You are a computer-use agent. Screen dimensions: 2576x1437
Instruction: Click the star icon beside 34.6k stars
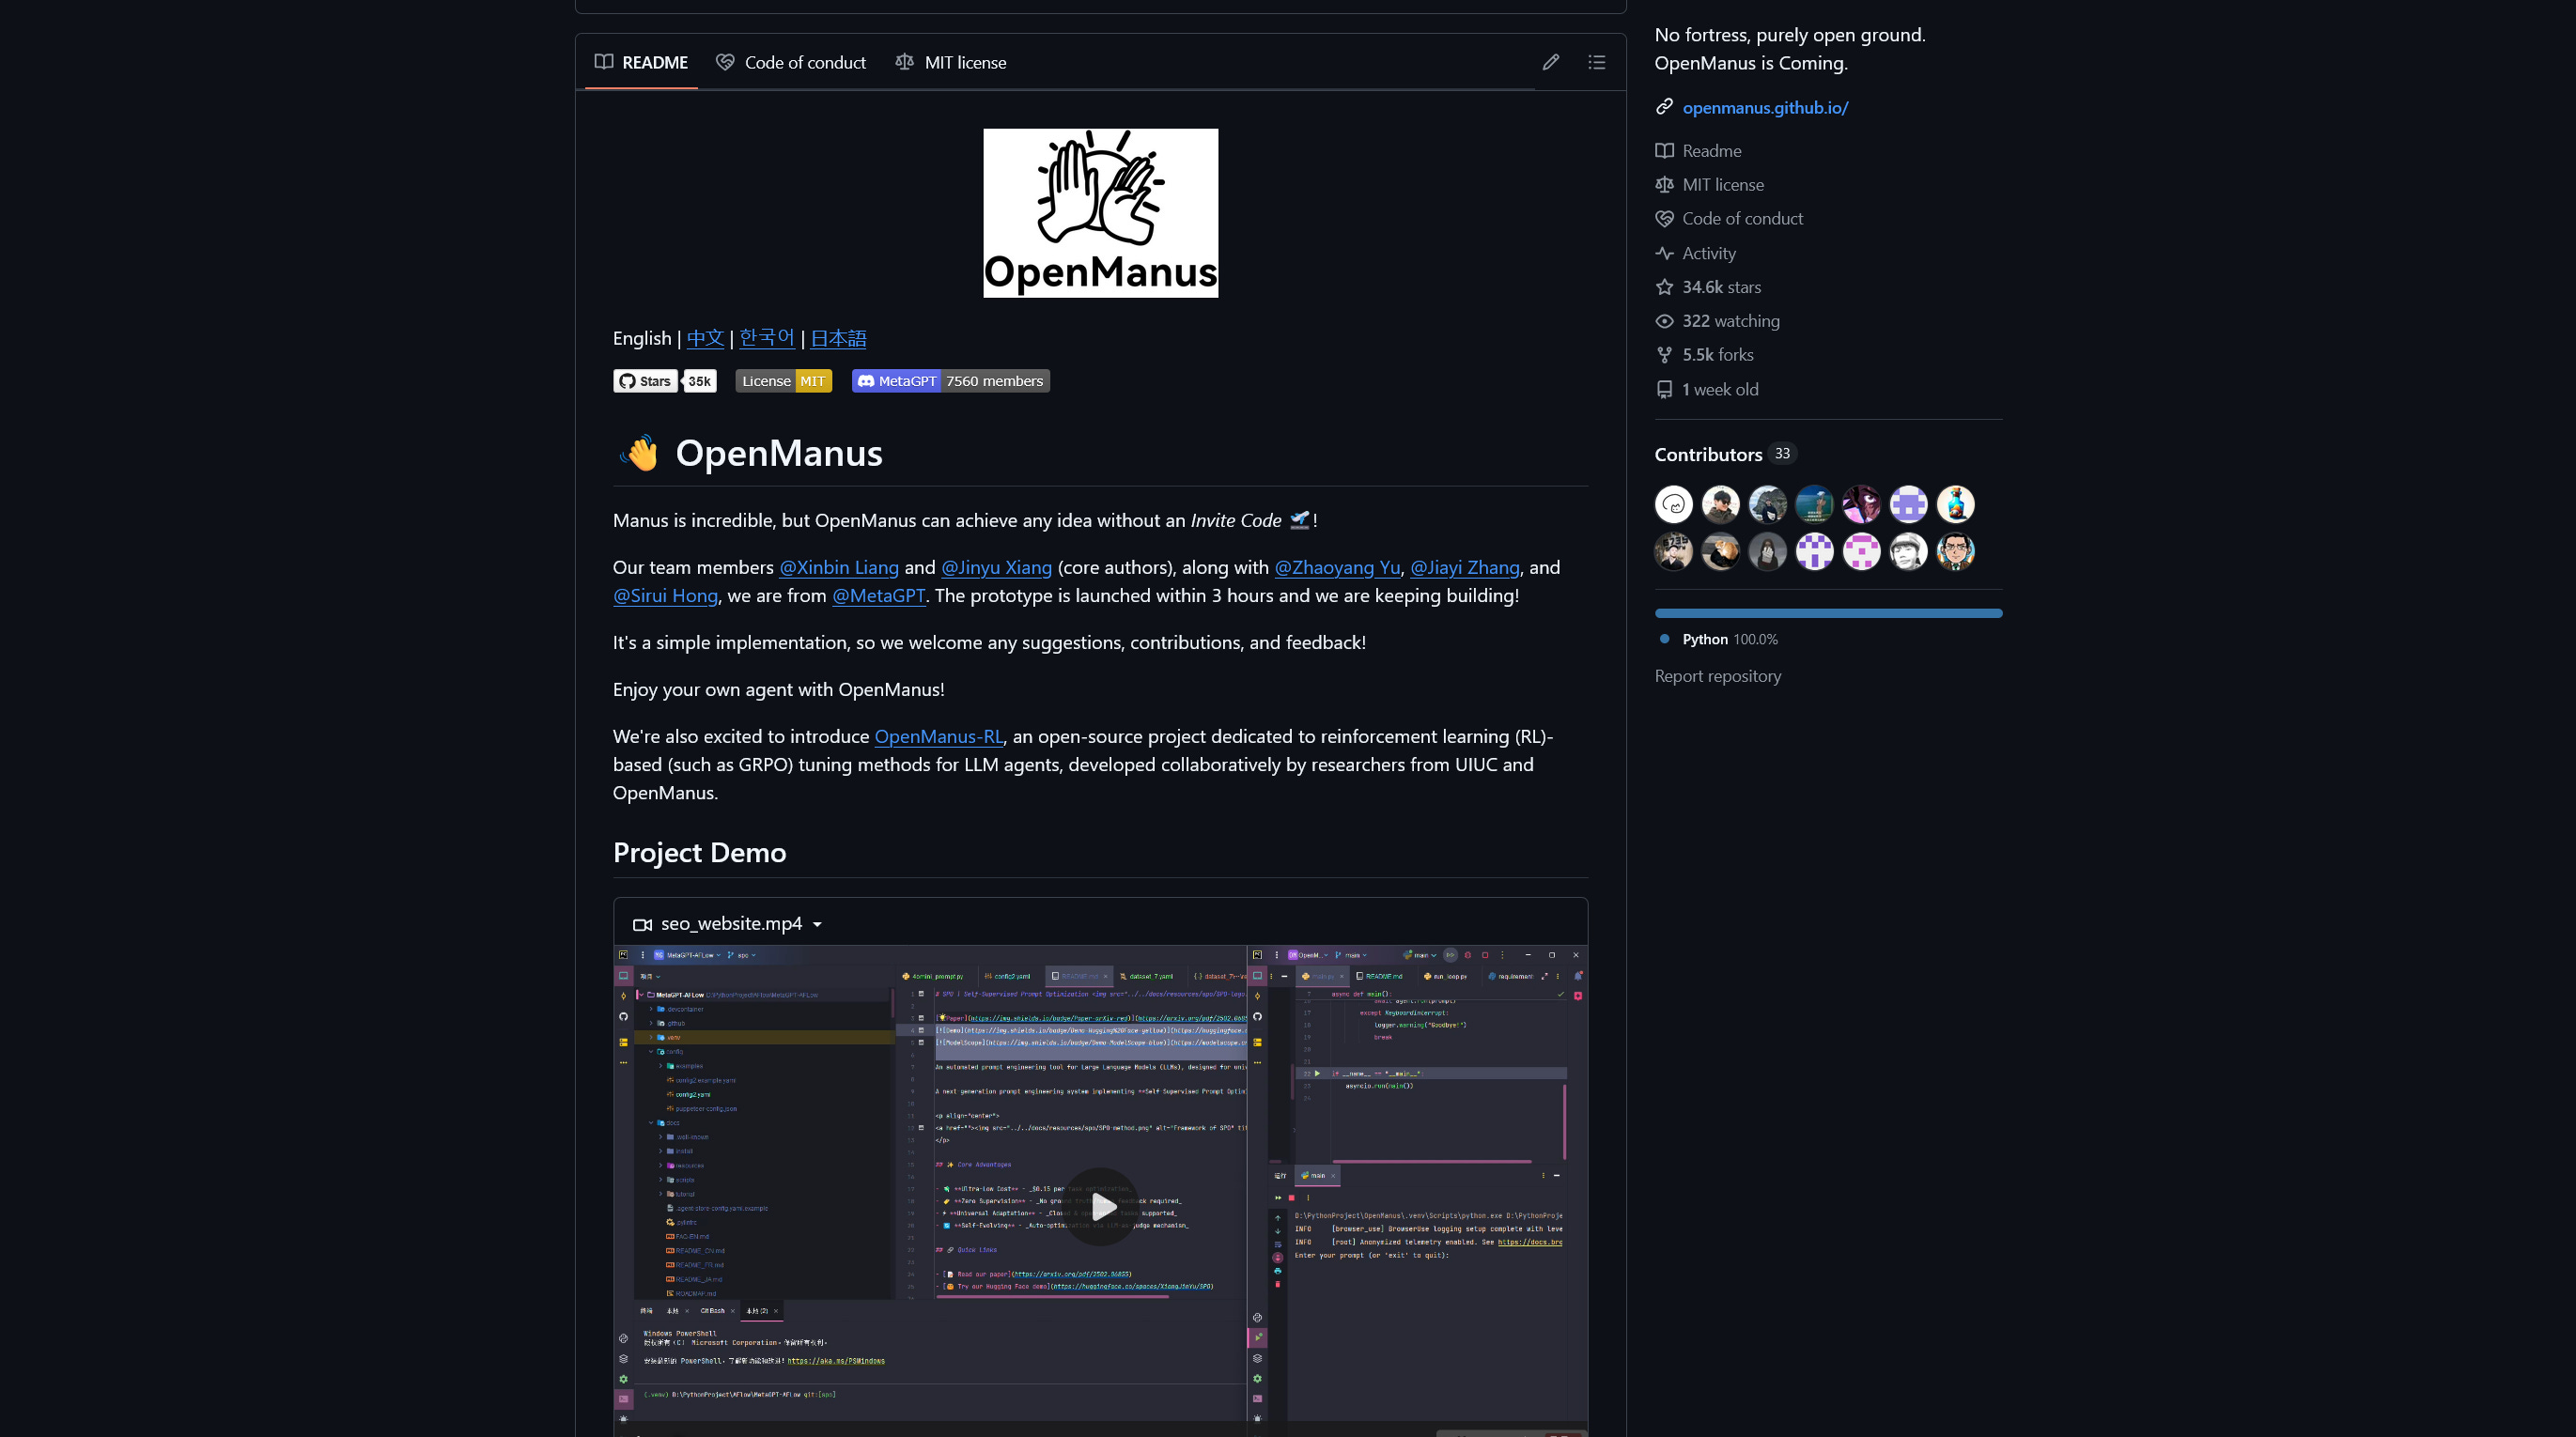tap(1664, 287)
